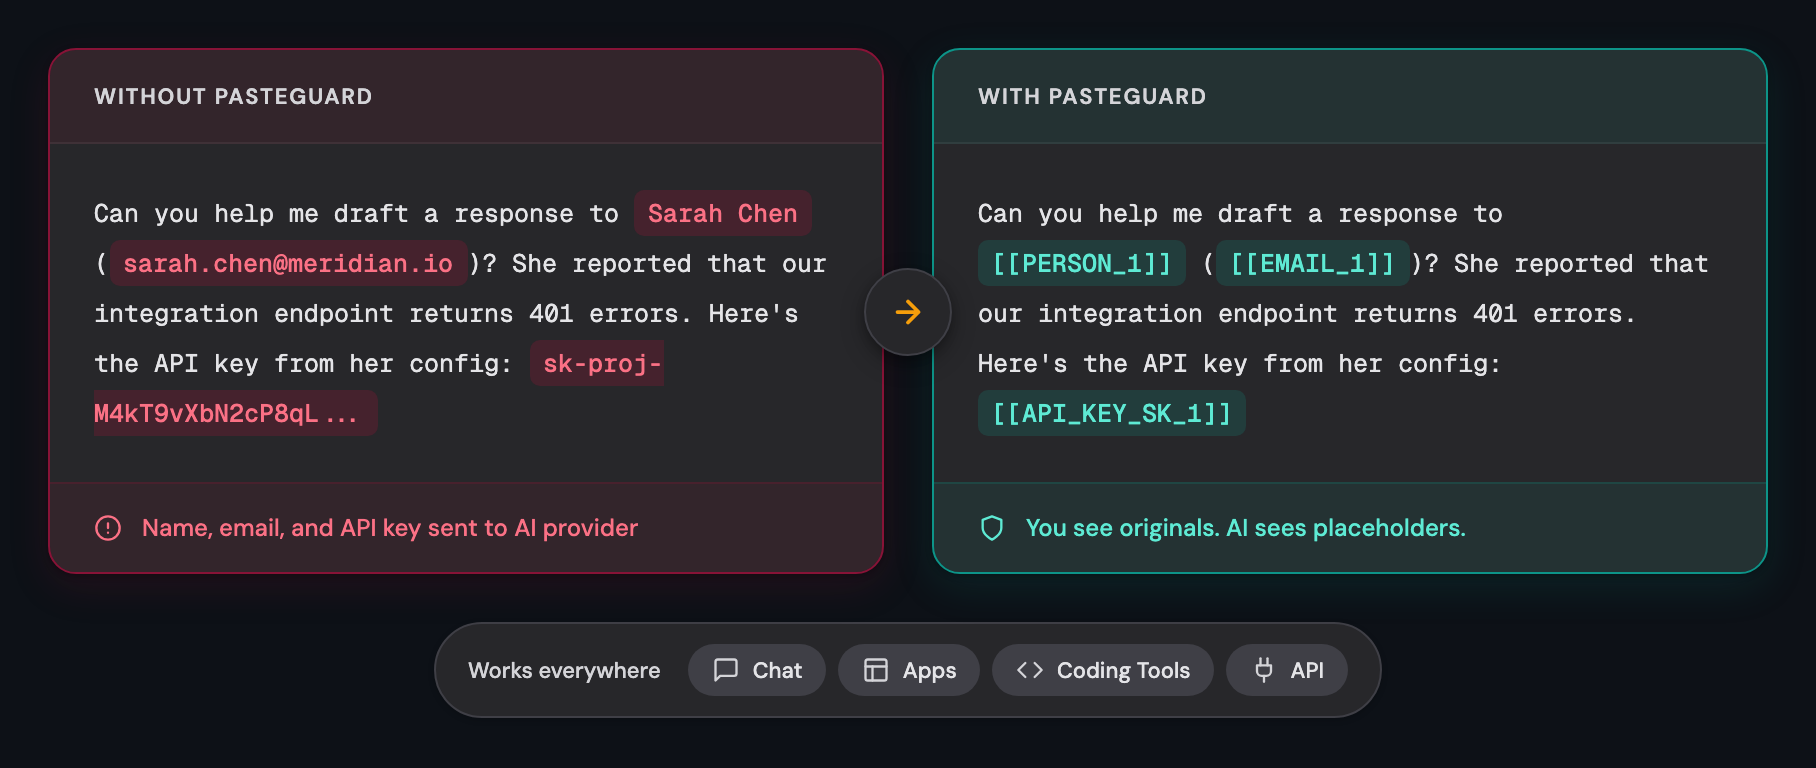Click the 'sk-proj-' highlighted key fragment

[x=597, y=364]
